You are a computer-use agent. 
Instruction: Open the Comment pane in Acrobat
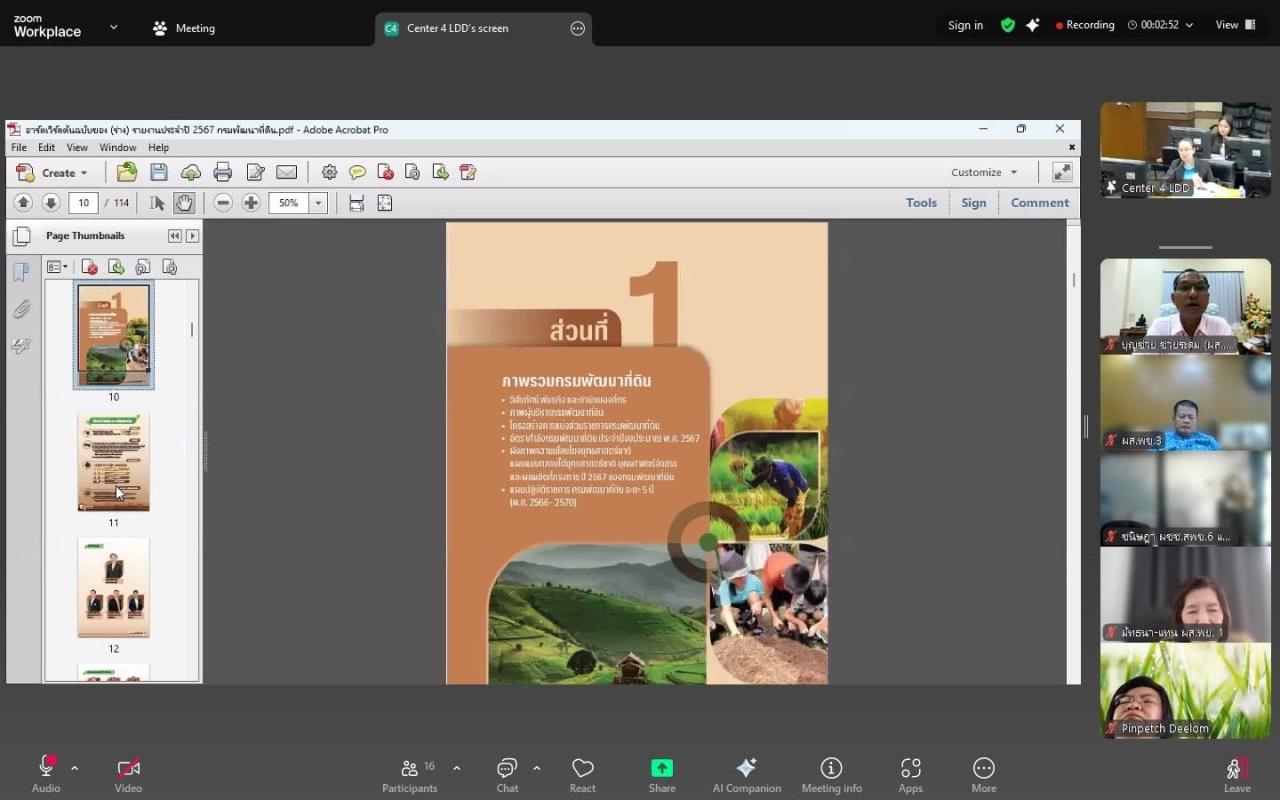tap(1040, 202)
